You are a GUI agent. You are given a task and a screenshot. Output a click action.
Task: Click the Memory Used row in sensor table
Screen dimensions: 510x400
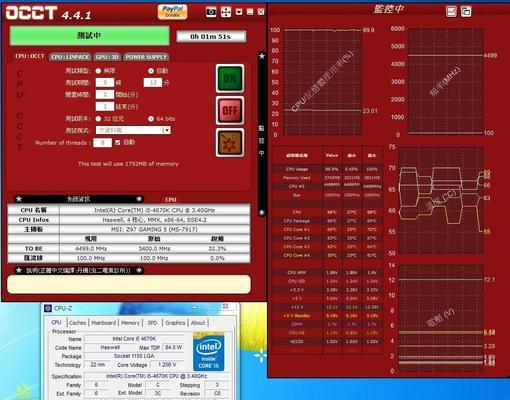click(327, 178)
